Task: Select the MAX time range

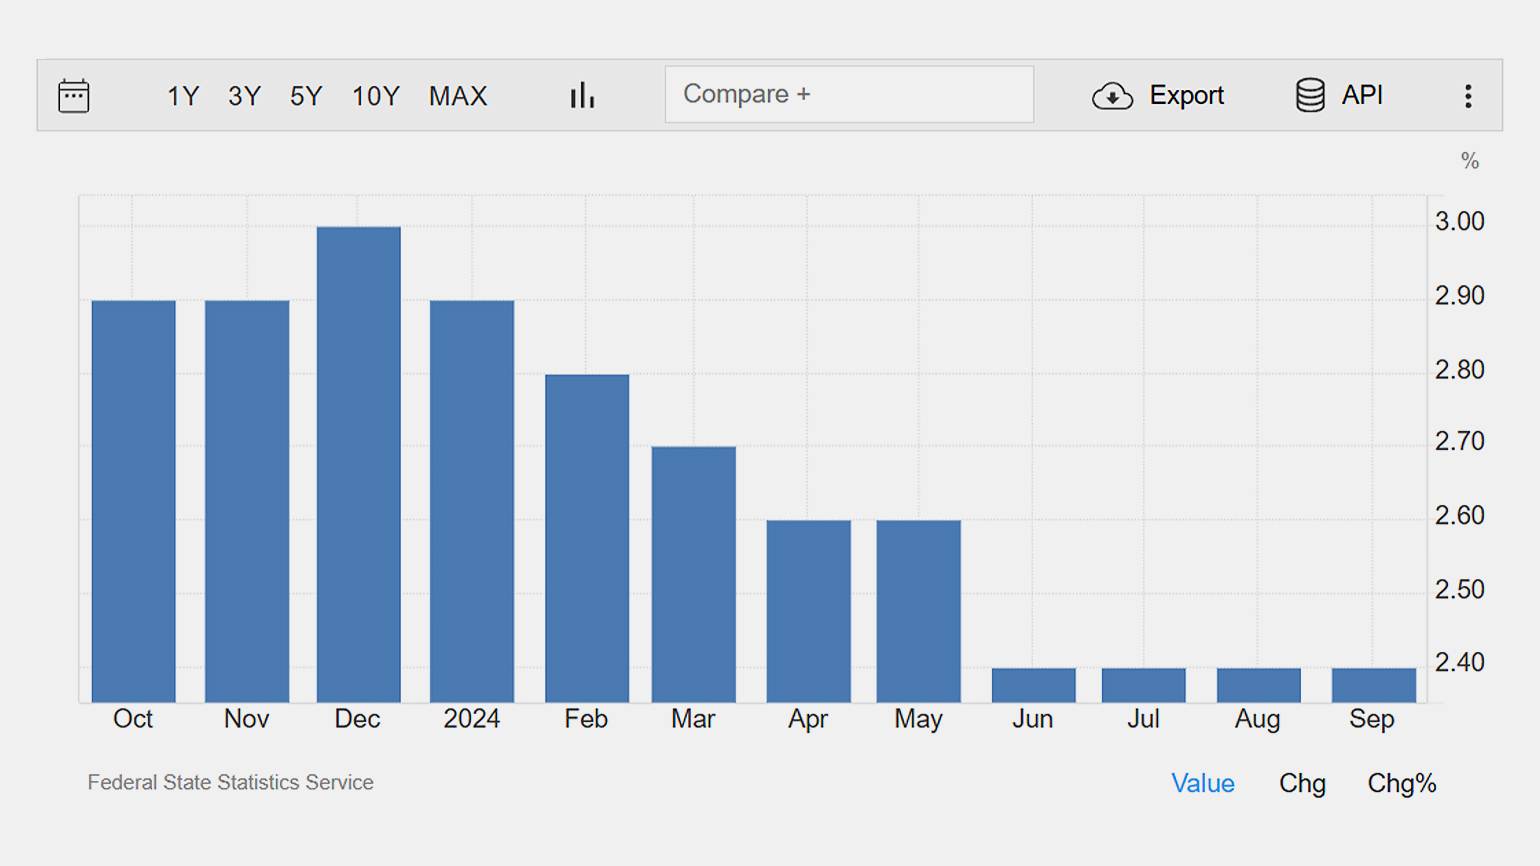Action: [458, 96]
